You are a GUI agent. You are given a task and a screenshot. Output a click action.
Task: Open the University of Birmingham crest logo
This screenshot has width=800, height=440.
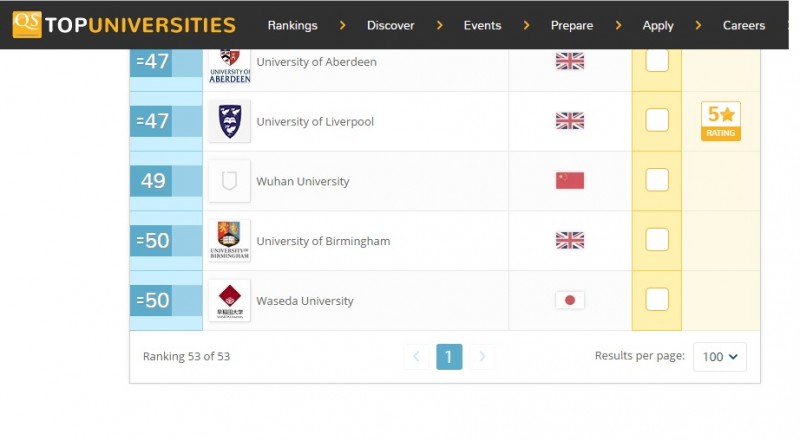[x=230, y=240]
